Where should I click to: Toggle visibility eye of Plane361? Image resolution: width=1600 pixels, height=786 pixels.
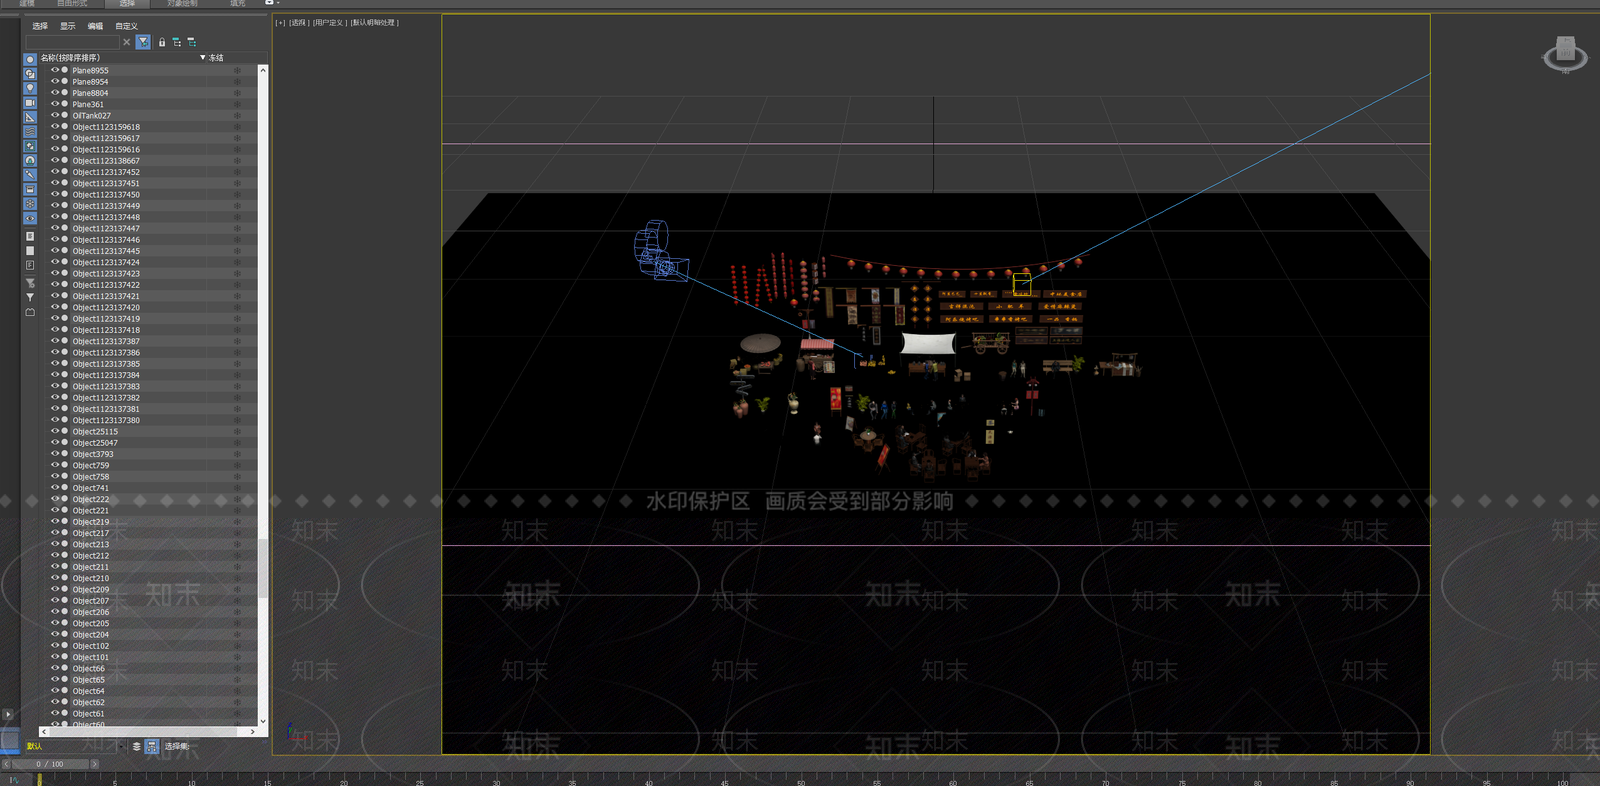pyautogui.click(x=55, y=104)
